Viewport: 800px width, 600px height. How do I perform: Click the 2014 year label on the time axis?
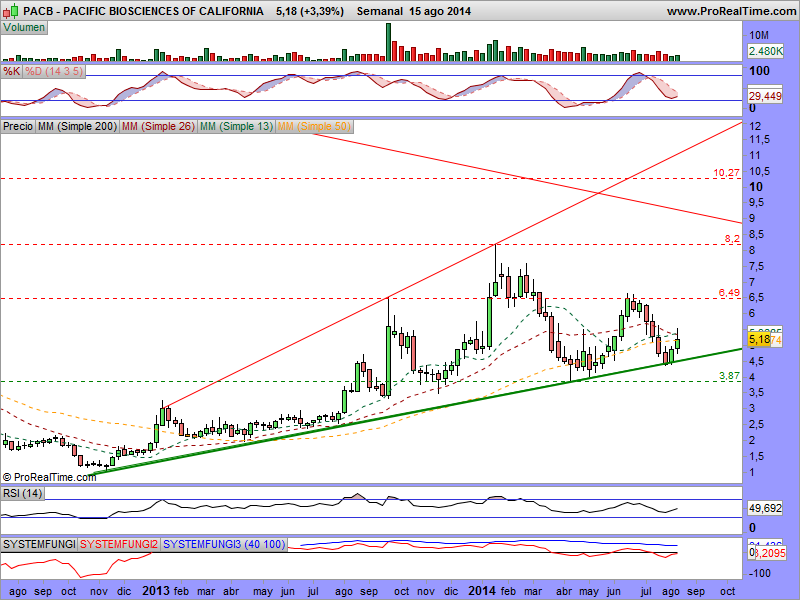coord(482,591)
